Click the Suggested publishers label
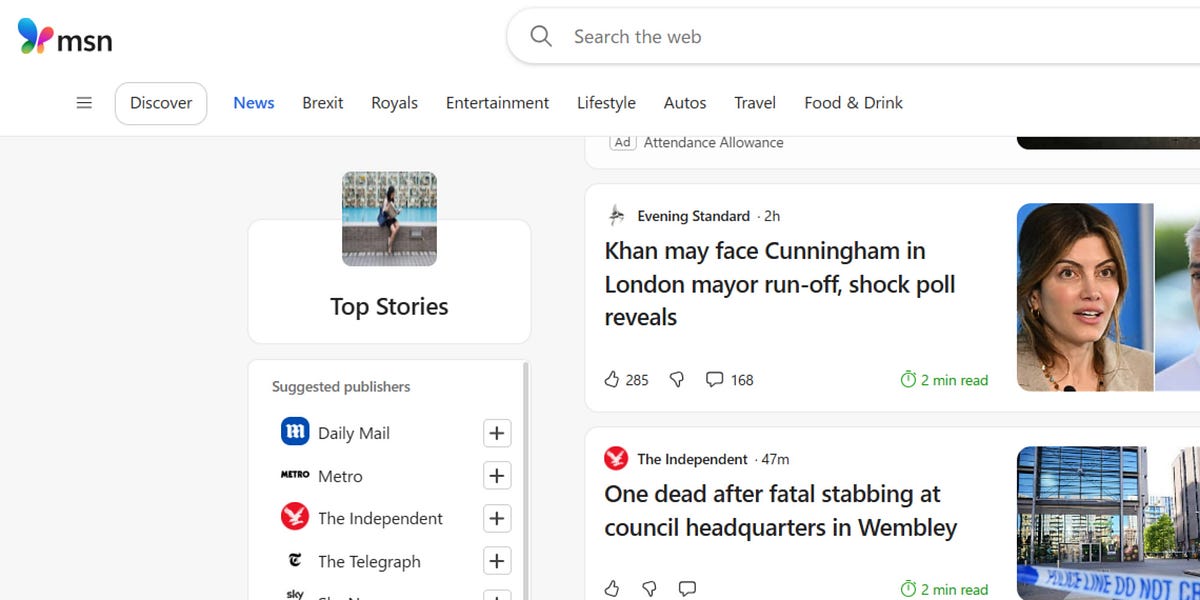 (341, 386)
